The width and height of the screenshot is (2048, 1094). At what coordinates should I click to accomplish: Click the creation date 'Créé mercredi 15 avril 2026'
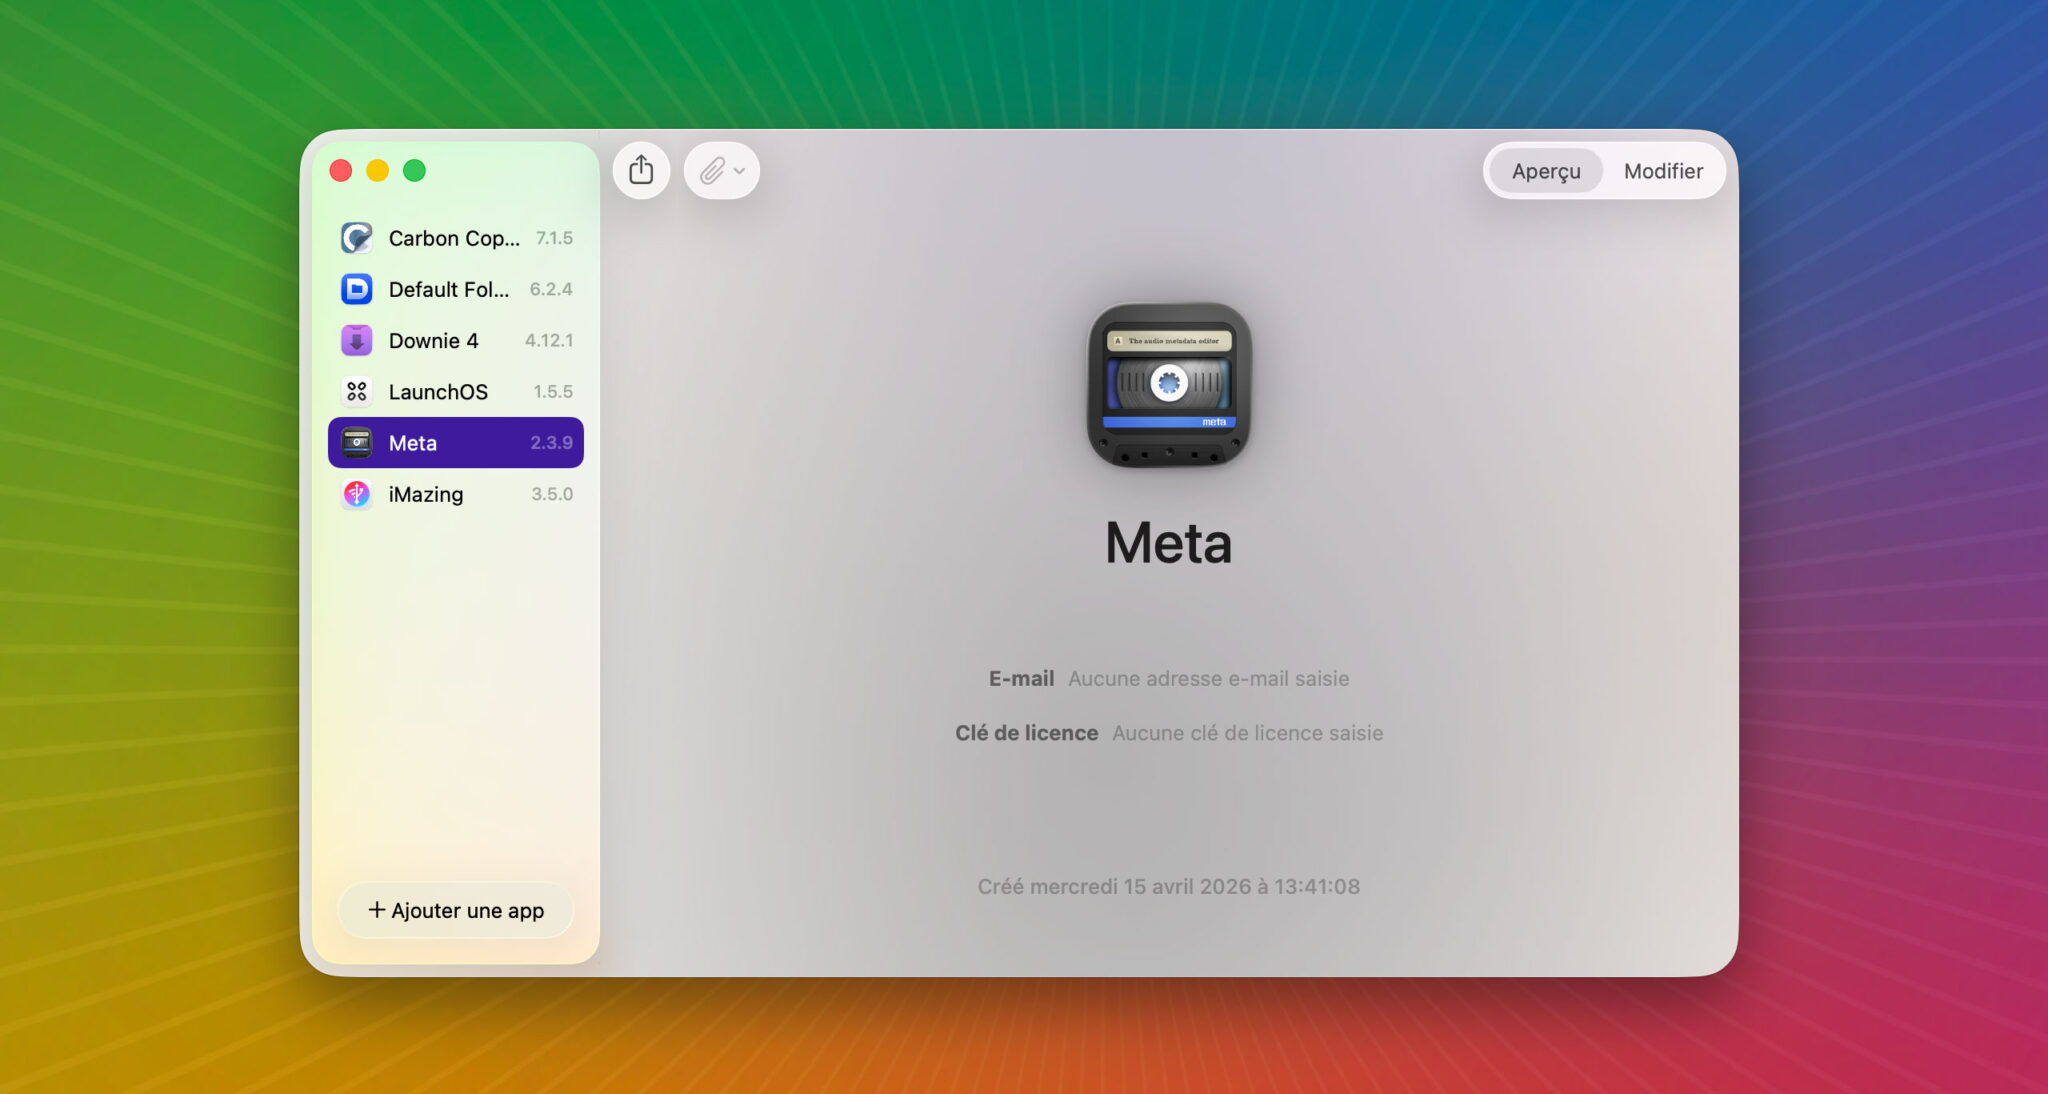(1114, 886)
